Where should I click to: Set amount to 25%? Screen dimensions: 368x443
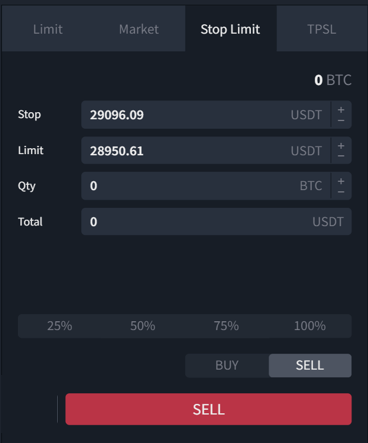[60, 326]
